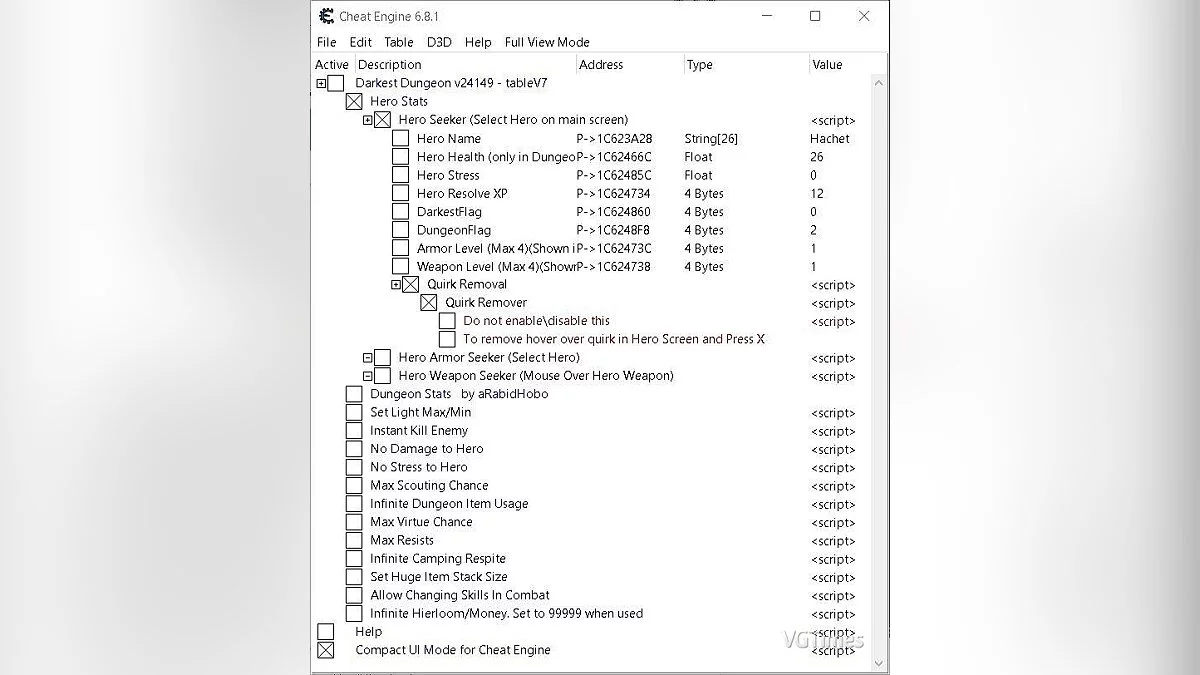Enable the Instant Kill Enemy checkbox
The image size is (1200, 675).
pyautogui.click(x=354, y=431)
